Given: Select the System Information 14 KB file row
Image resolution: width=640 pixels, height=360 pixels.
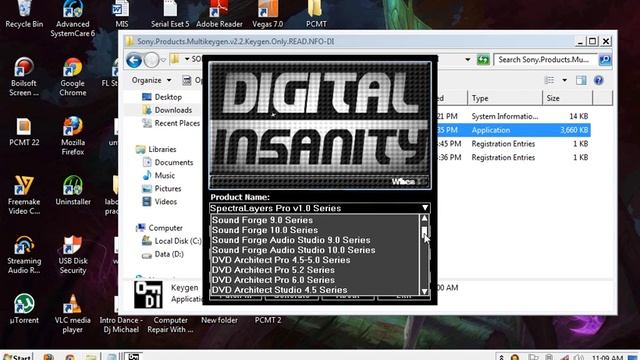Looking at the screenshot, I should pyautogui.click(x=513, y=116).
